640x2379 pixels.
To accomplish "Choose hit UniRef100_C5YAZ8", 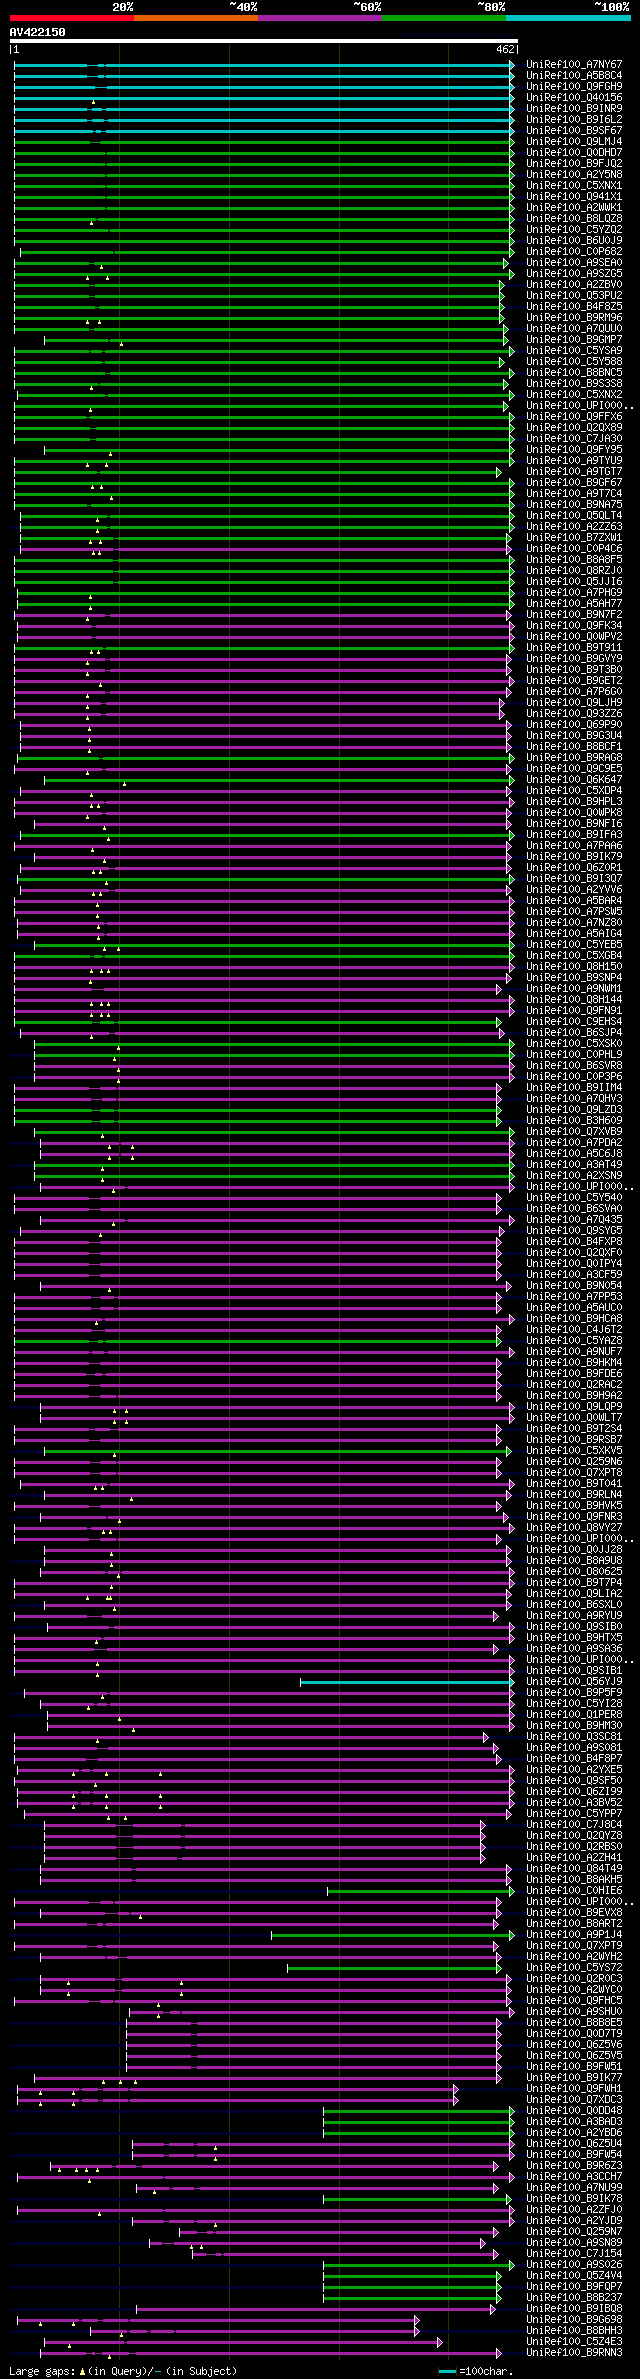I will [x=574, y=1341].
